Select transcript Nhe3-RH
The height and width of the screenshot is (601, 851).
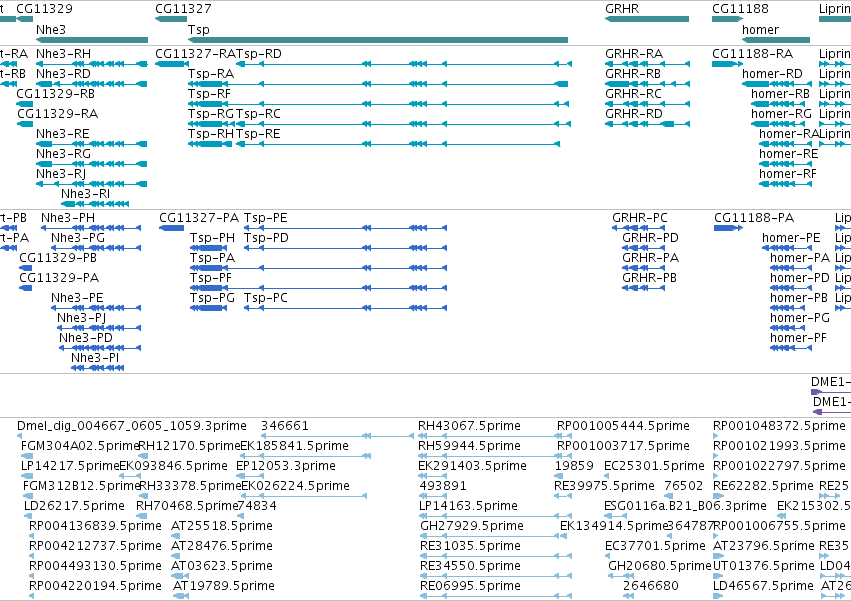coord(92,64)
